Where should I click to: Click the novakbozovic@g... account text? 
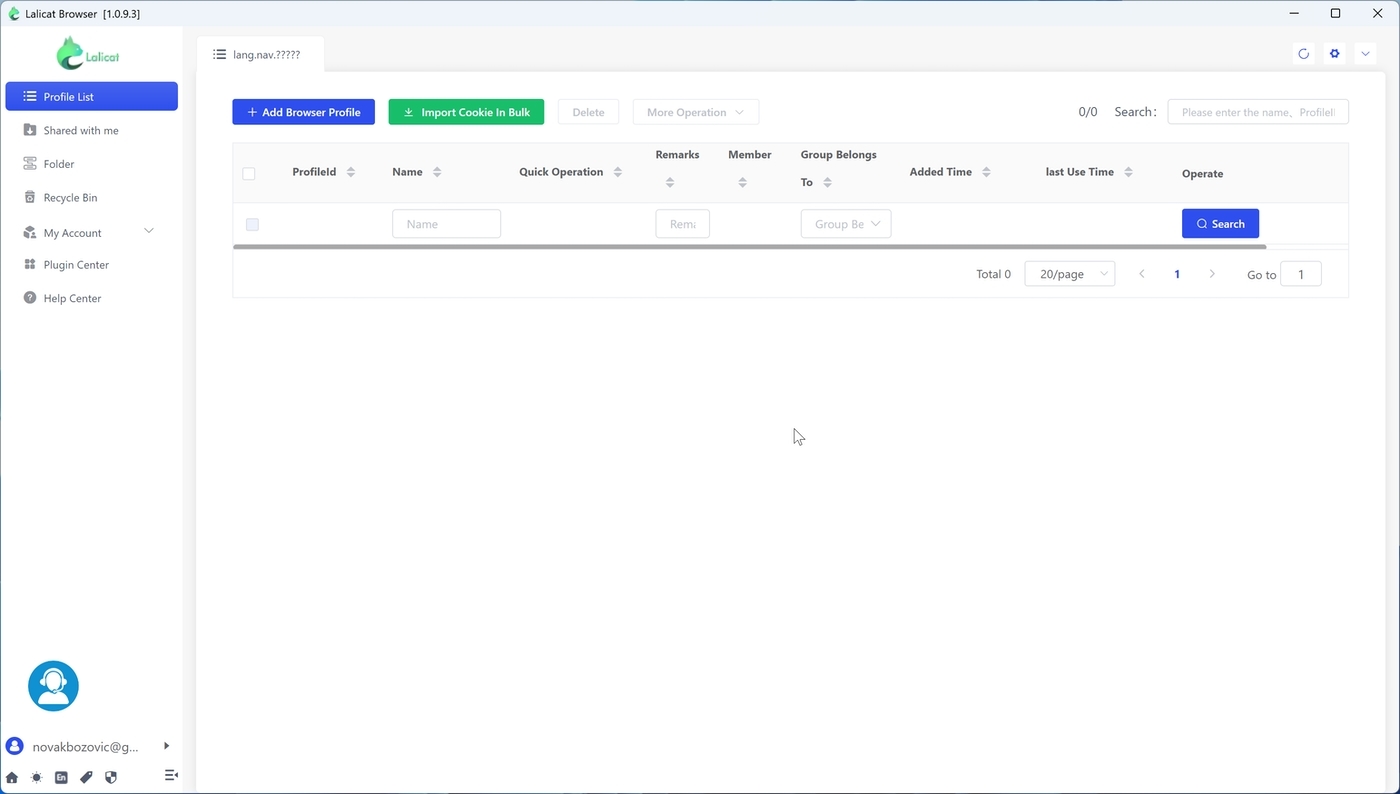85,747
